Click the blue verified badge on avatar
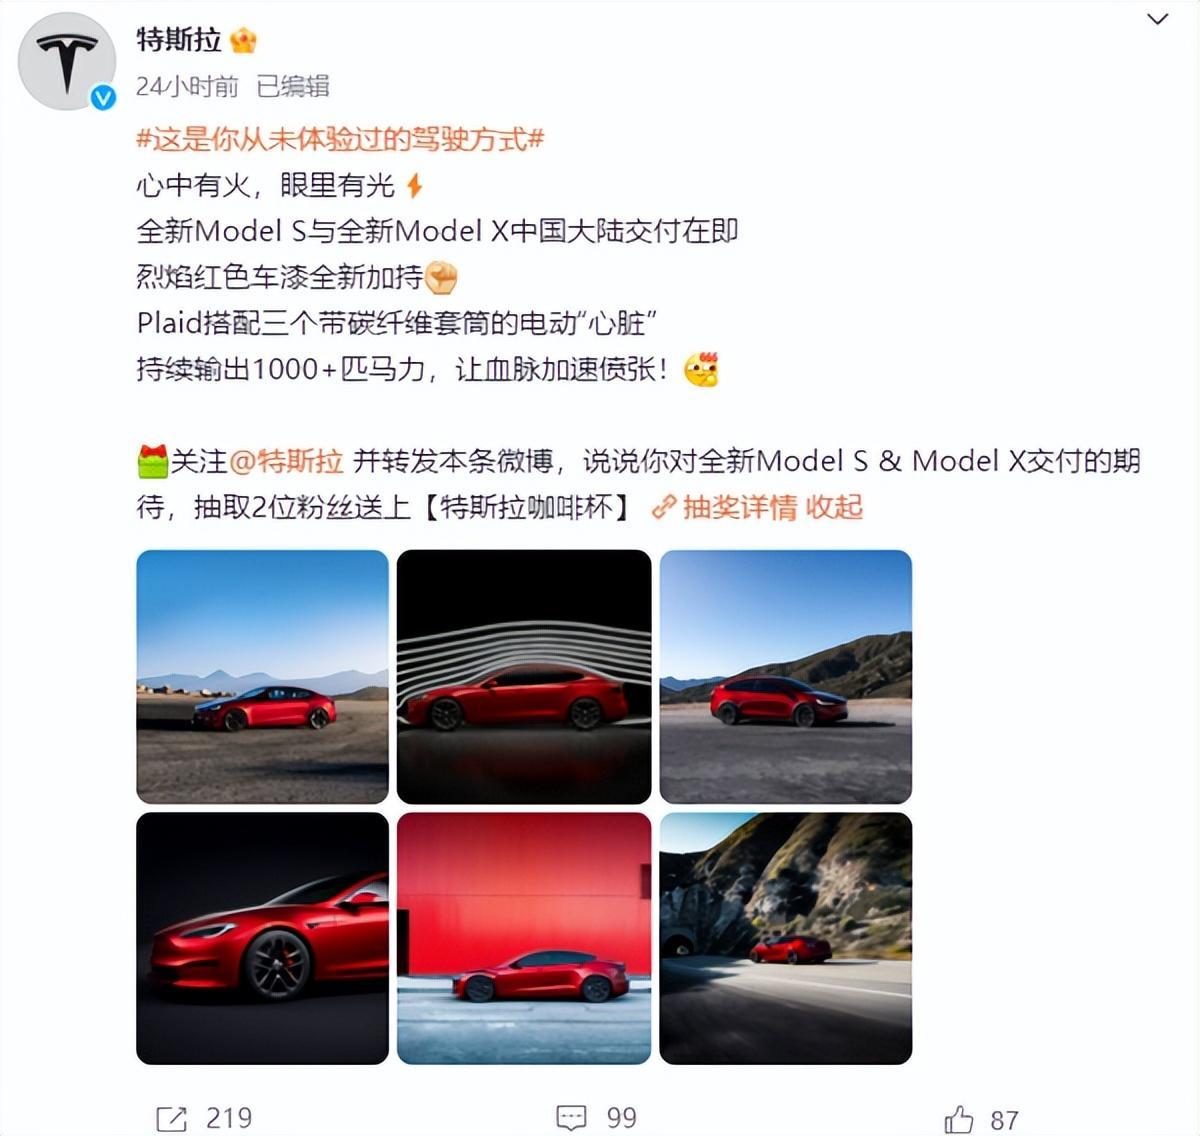This screenshot has width=1200, height=1136. (x=103, y=98)
